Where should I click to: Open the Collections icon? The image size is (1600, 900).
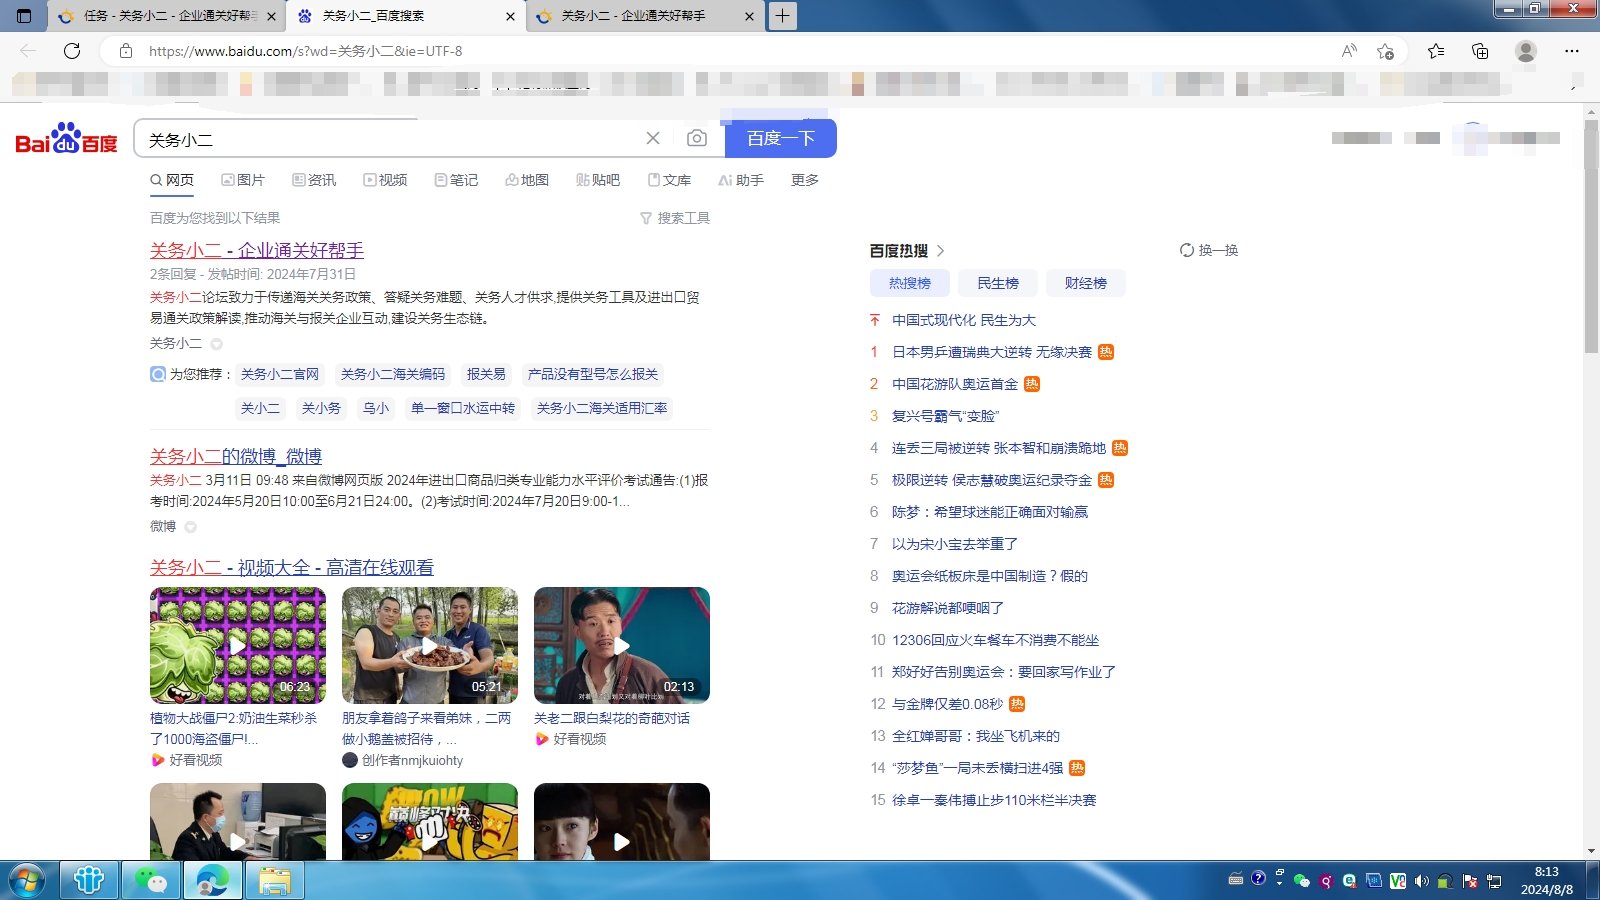1480,51
